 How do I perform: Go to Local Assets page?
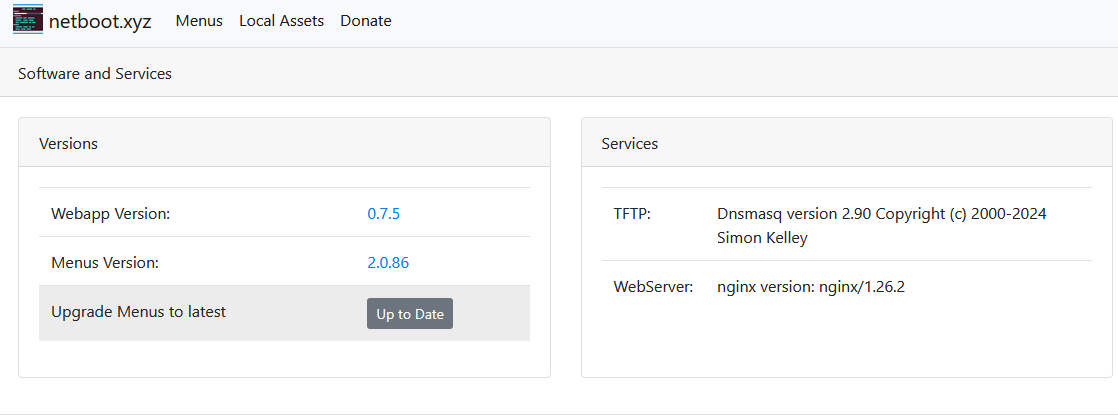point(282,21)
